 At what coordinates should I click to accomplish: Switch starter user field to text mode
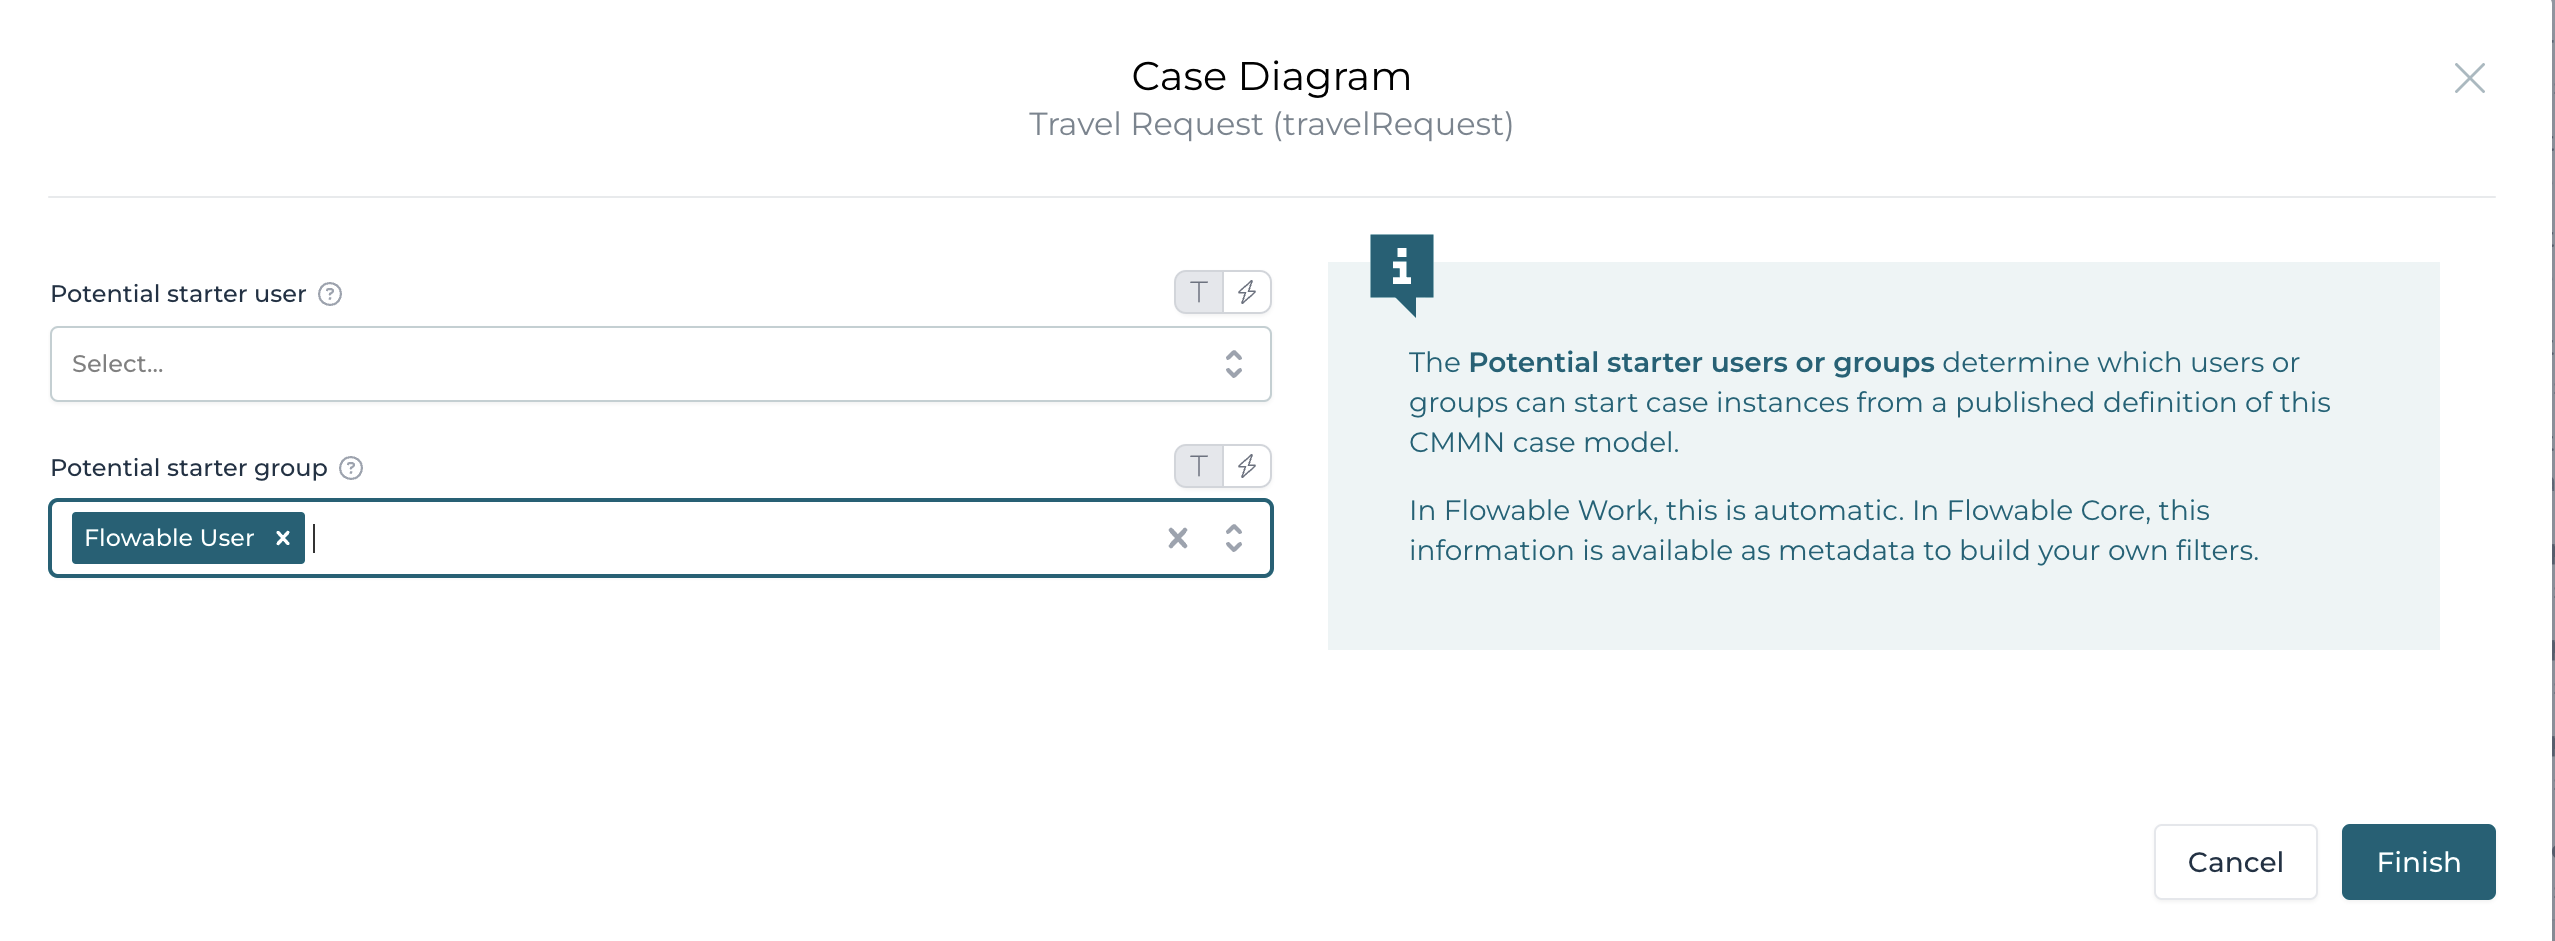click(x=1199, y=292)
